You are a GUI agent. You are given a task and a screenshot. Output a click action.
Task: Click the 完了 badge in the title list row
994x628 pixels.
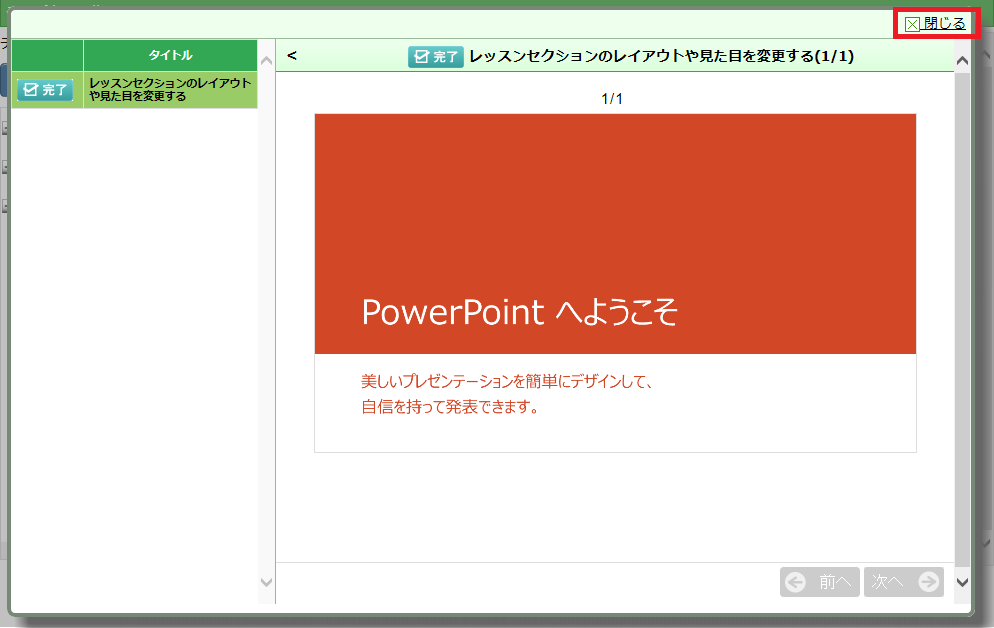45,90
